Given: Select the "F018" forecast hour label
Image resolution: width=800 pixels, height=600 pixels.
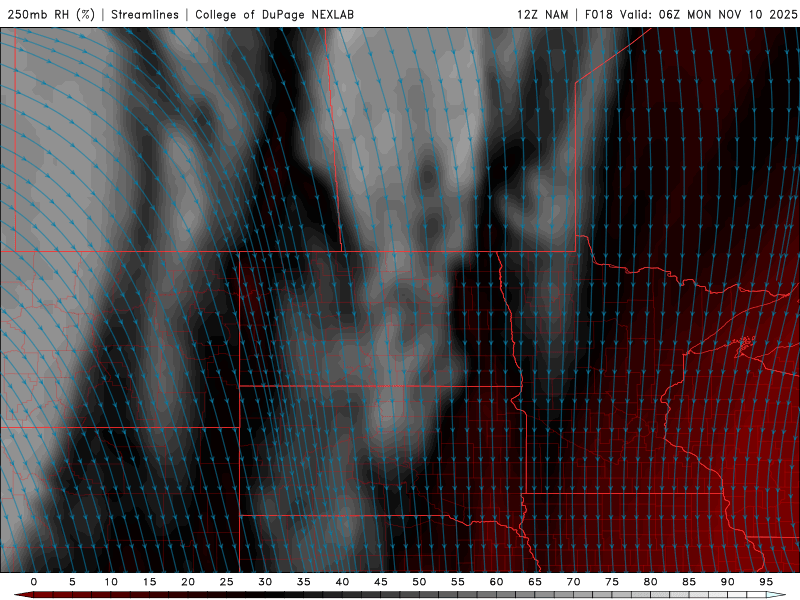Looking at the screenshot, I should 598,14.
